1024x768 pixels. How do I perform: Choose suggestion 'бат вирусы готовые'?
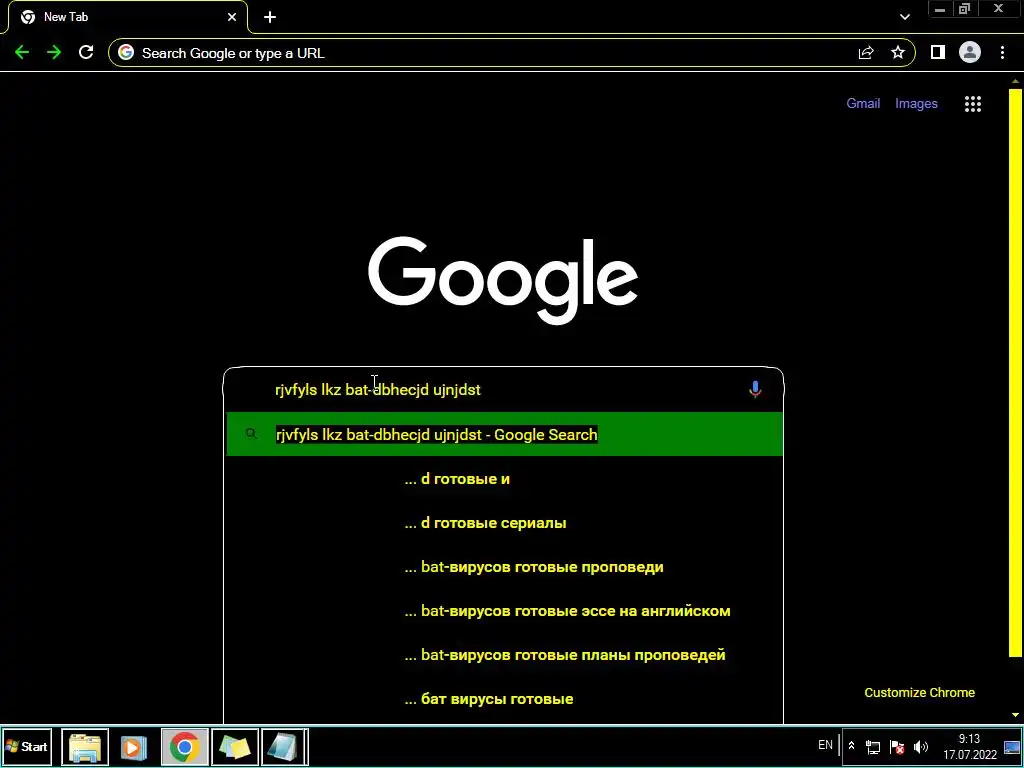[504, 699]
